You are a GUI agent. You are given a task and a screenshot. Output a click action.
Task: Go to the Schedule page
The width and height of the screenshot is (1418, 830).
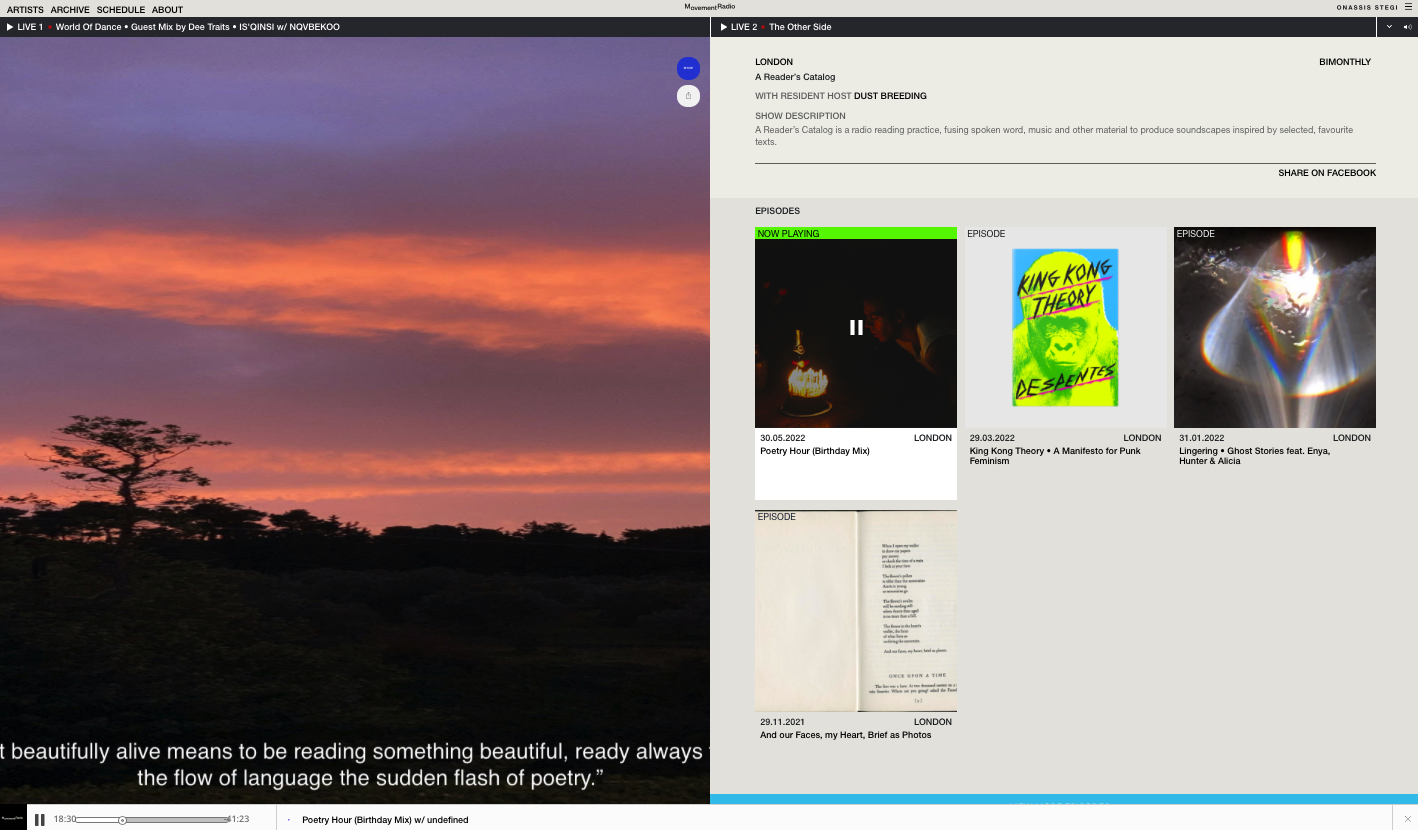coord(121,10)
